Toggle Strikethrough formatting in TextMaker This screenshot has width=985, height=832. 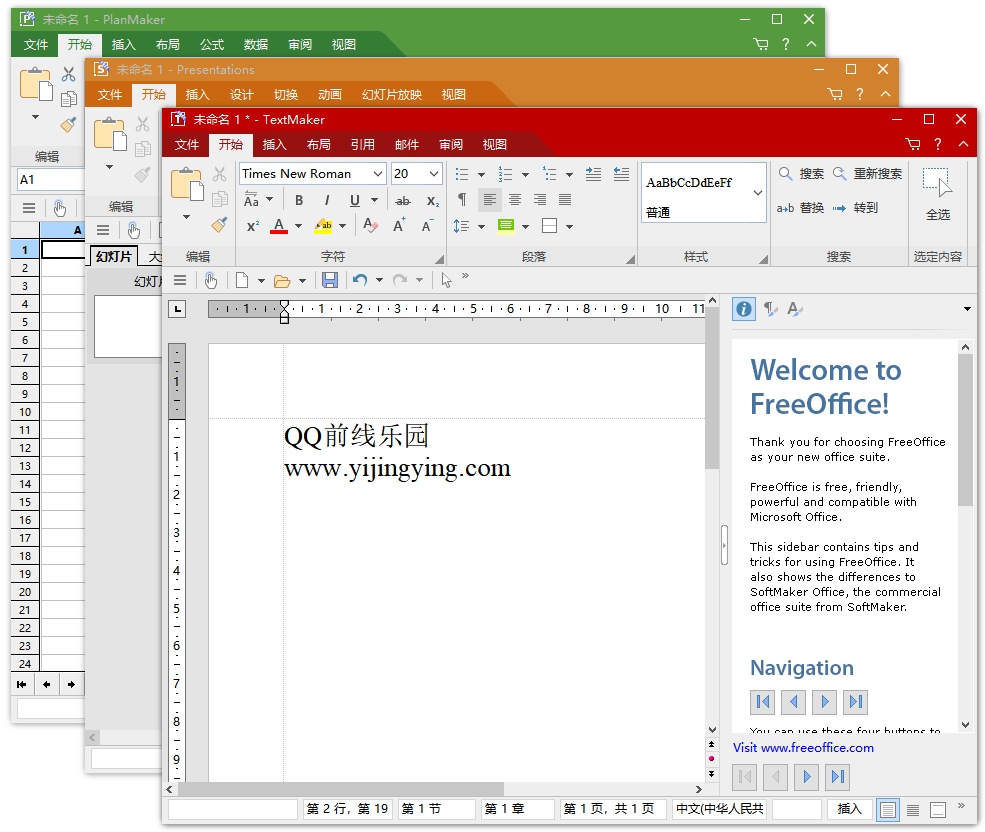403,201
